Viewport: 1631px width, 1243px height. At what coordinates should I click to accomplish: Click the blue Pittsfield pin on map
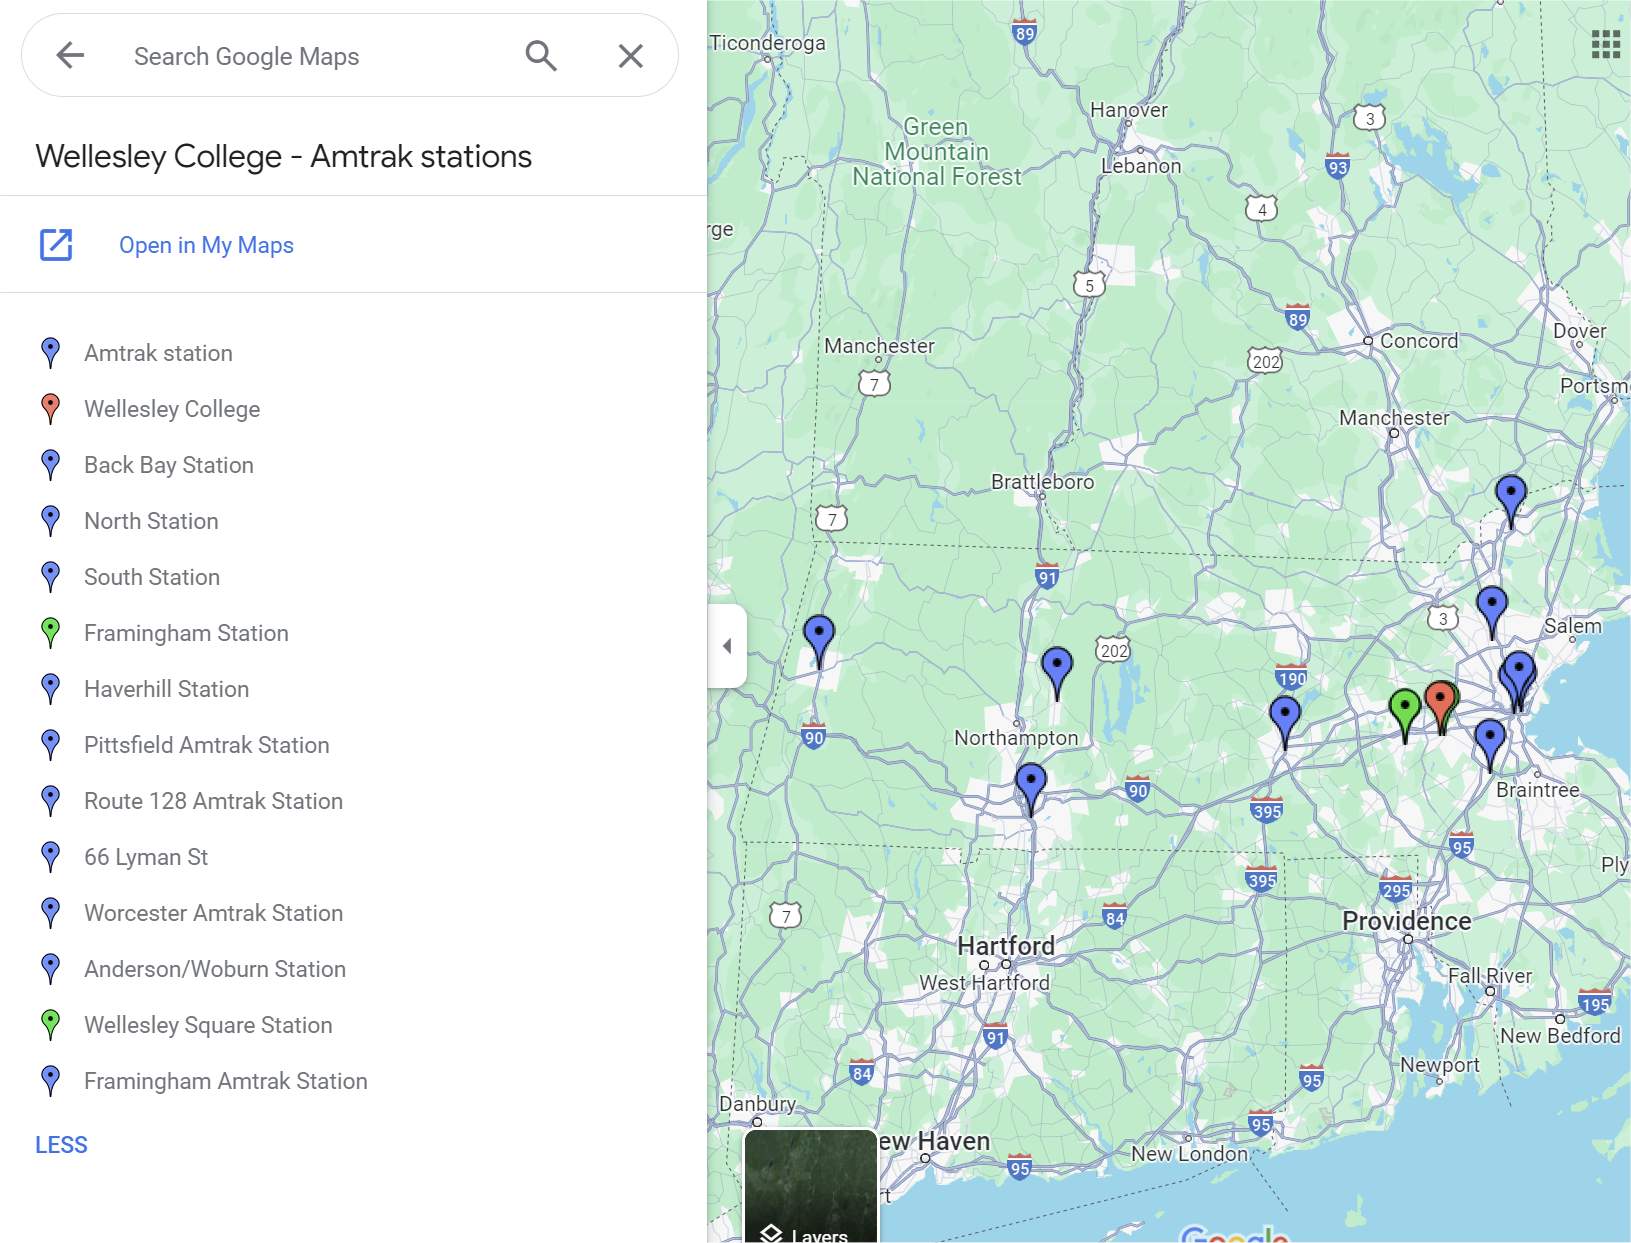(x=819, y=634)
